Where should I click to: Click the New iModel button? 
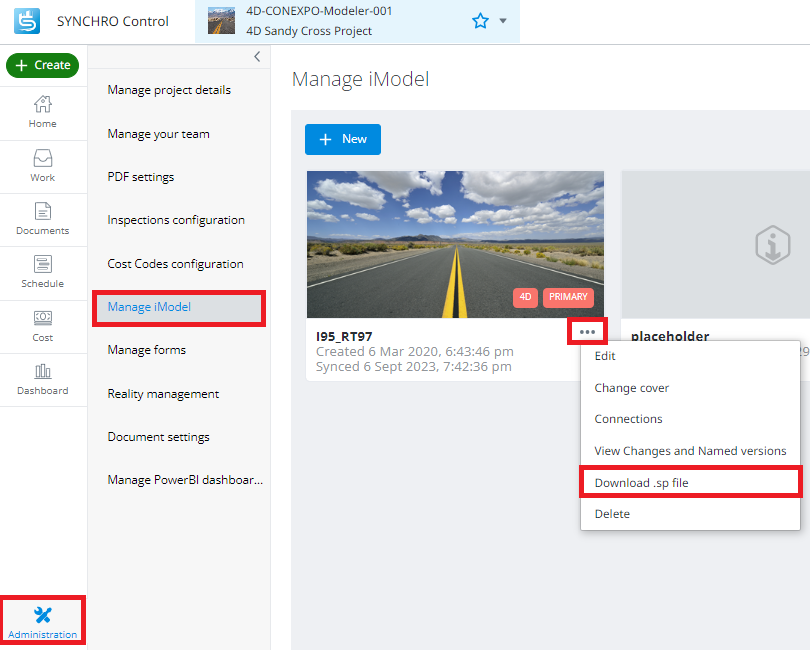(343, 139)
